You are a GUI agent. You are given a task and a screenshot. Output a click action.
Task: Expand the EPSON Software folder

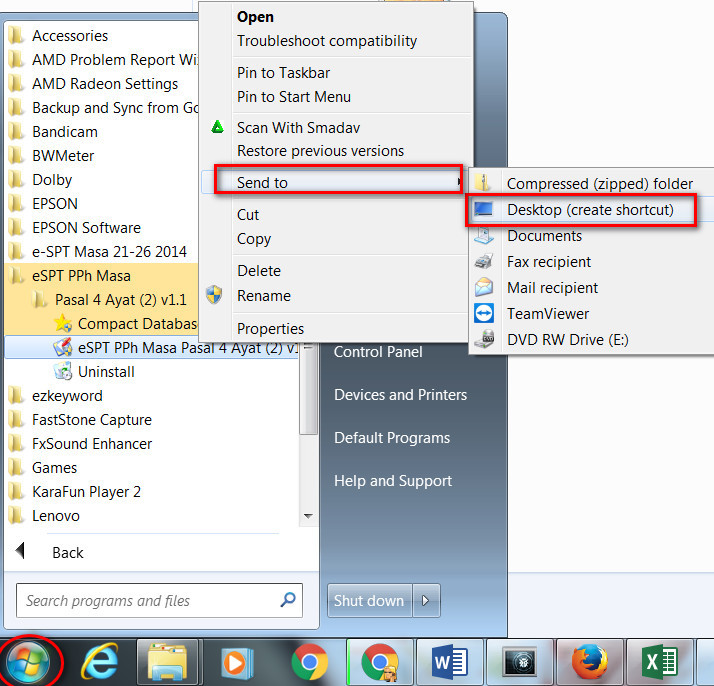[86, 227]
